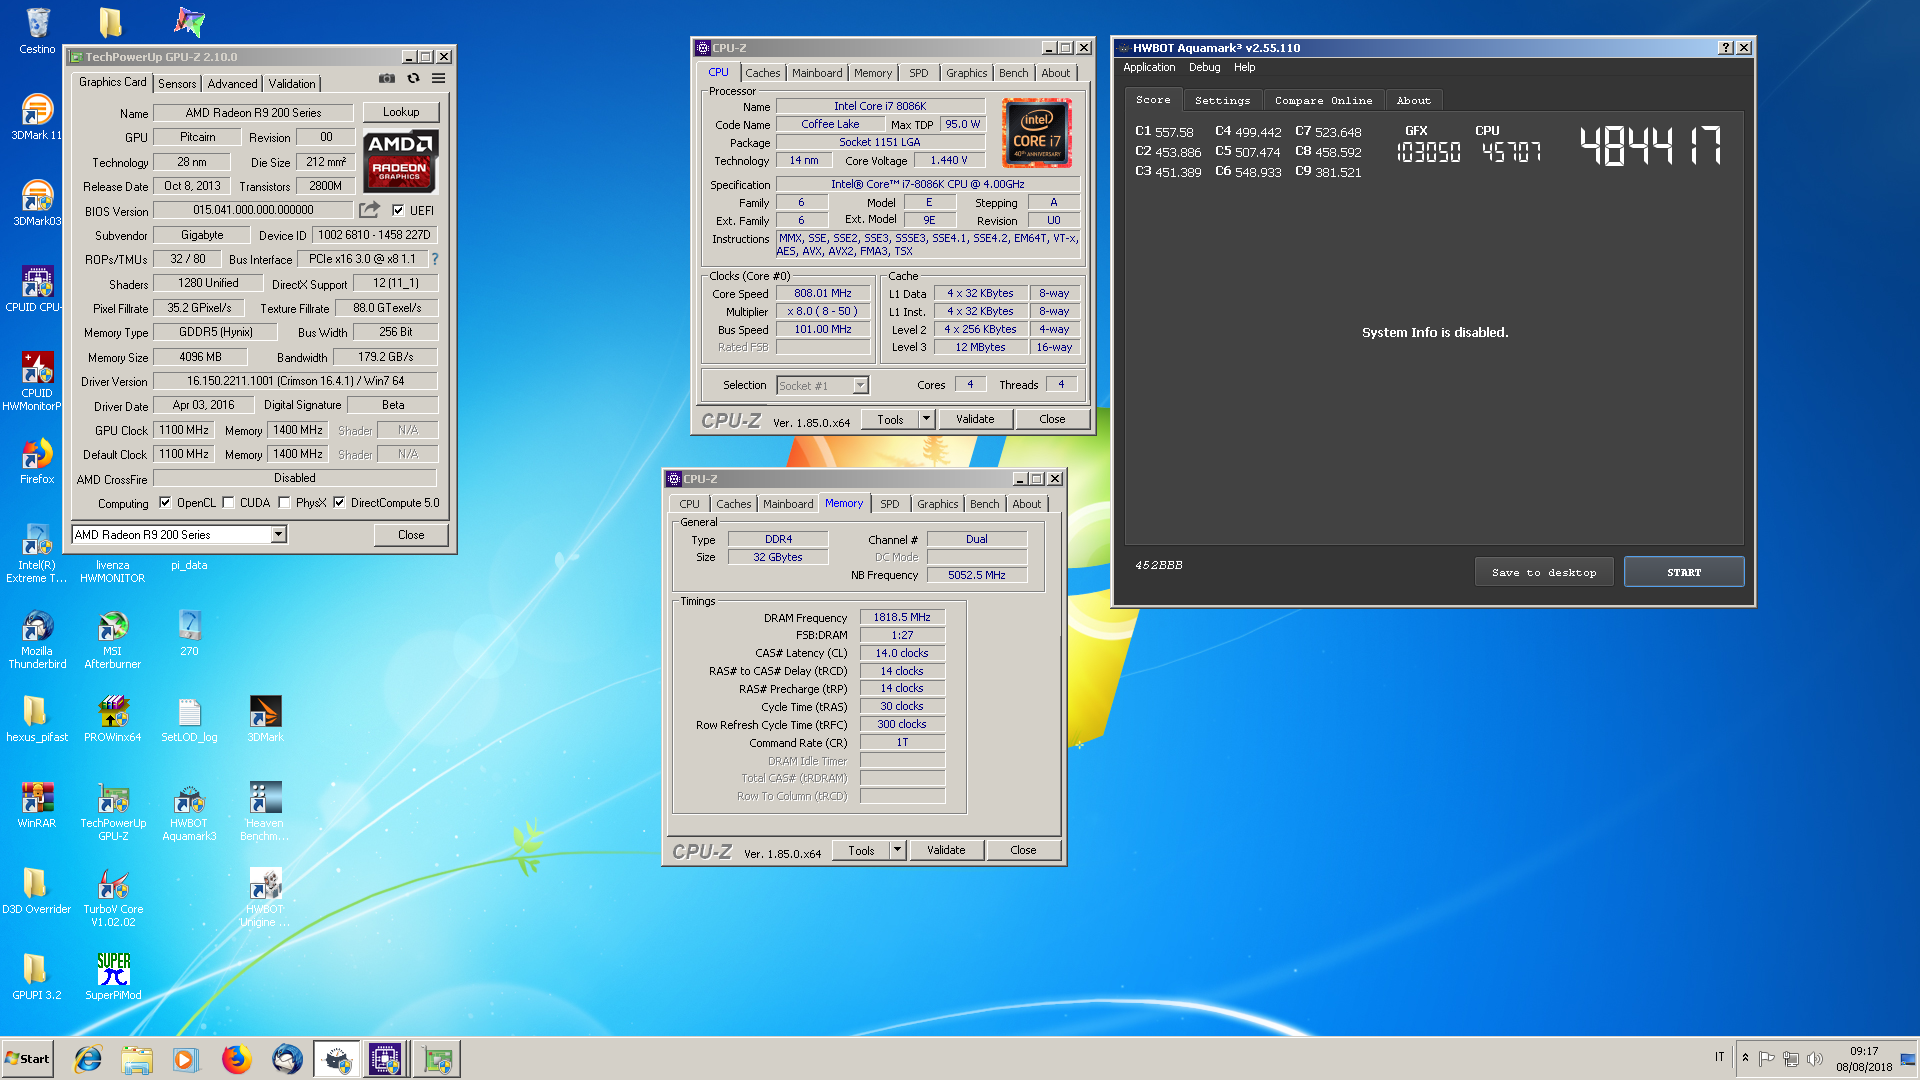This screenshot has width=1920, height=1080.
Task: Open Tools dropdown arrow in top CPU-Z
Action: [x=926, y=419]
